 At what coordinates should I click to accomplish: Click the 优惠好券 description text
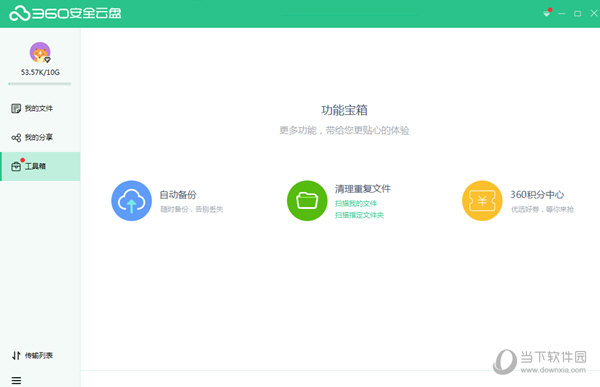click(x=543, y=209)
